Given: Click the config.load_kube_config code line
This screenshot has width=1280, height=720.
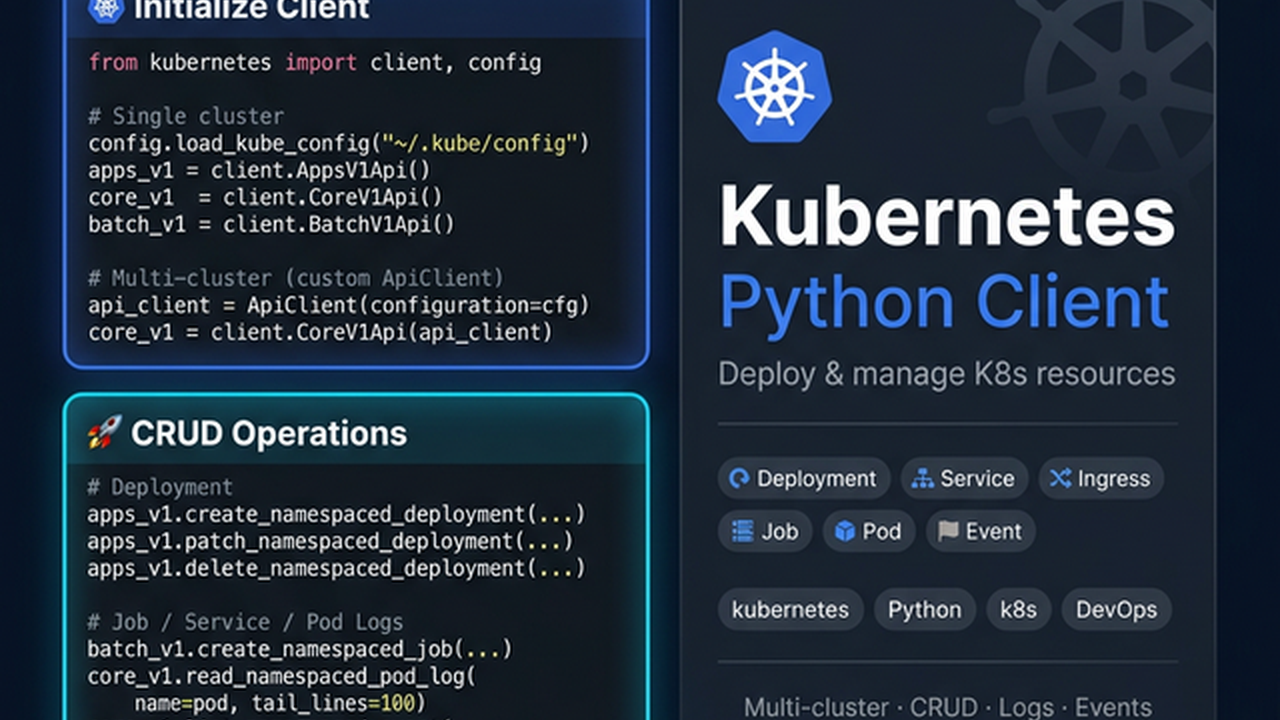Looking at the screenshot, I should 339,143.
